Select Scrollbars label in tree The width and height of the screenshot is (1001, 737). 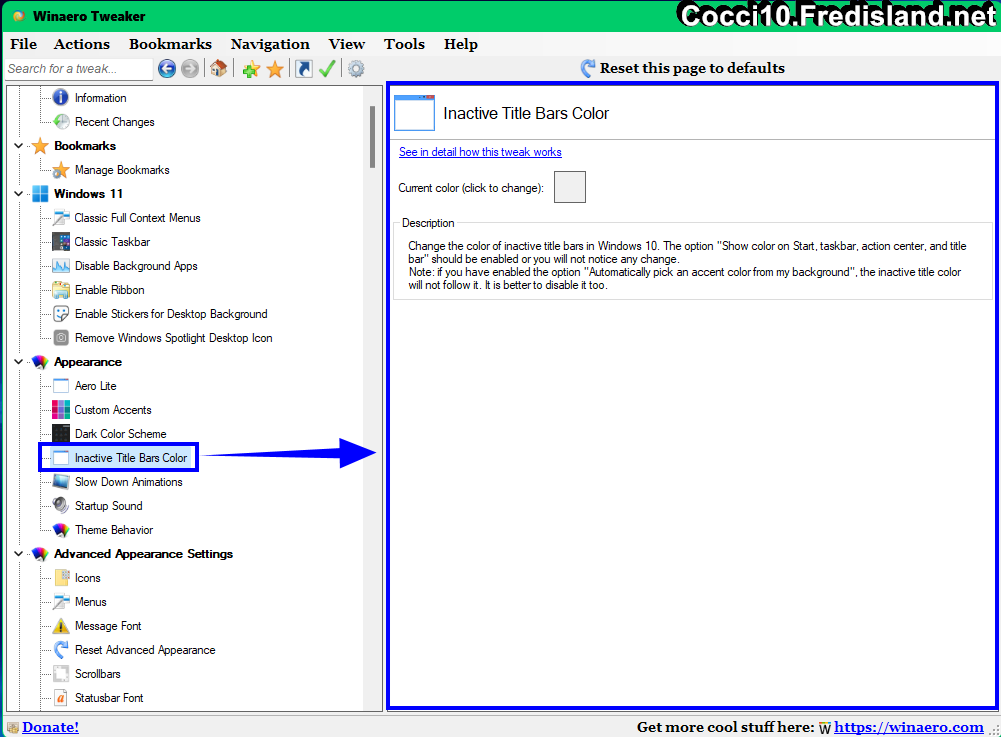point(97,674)
